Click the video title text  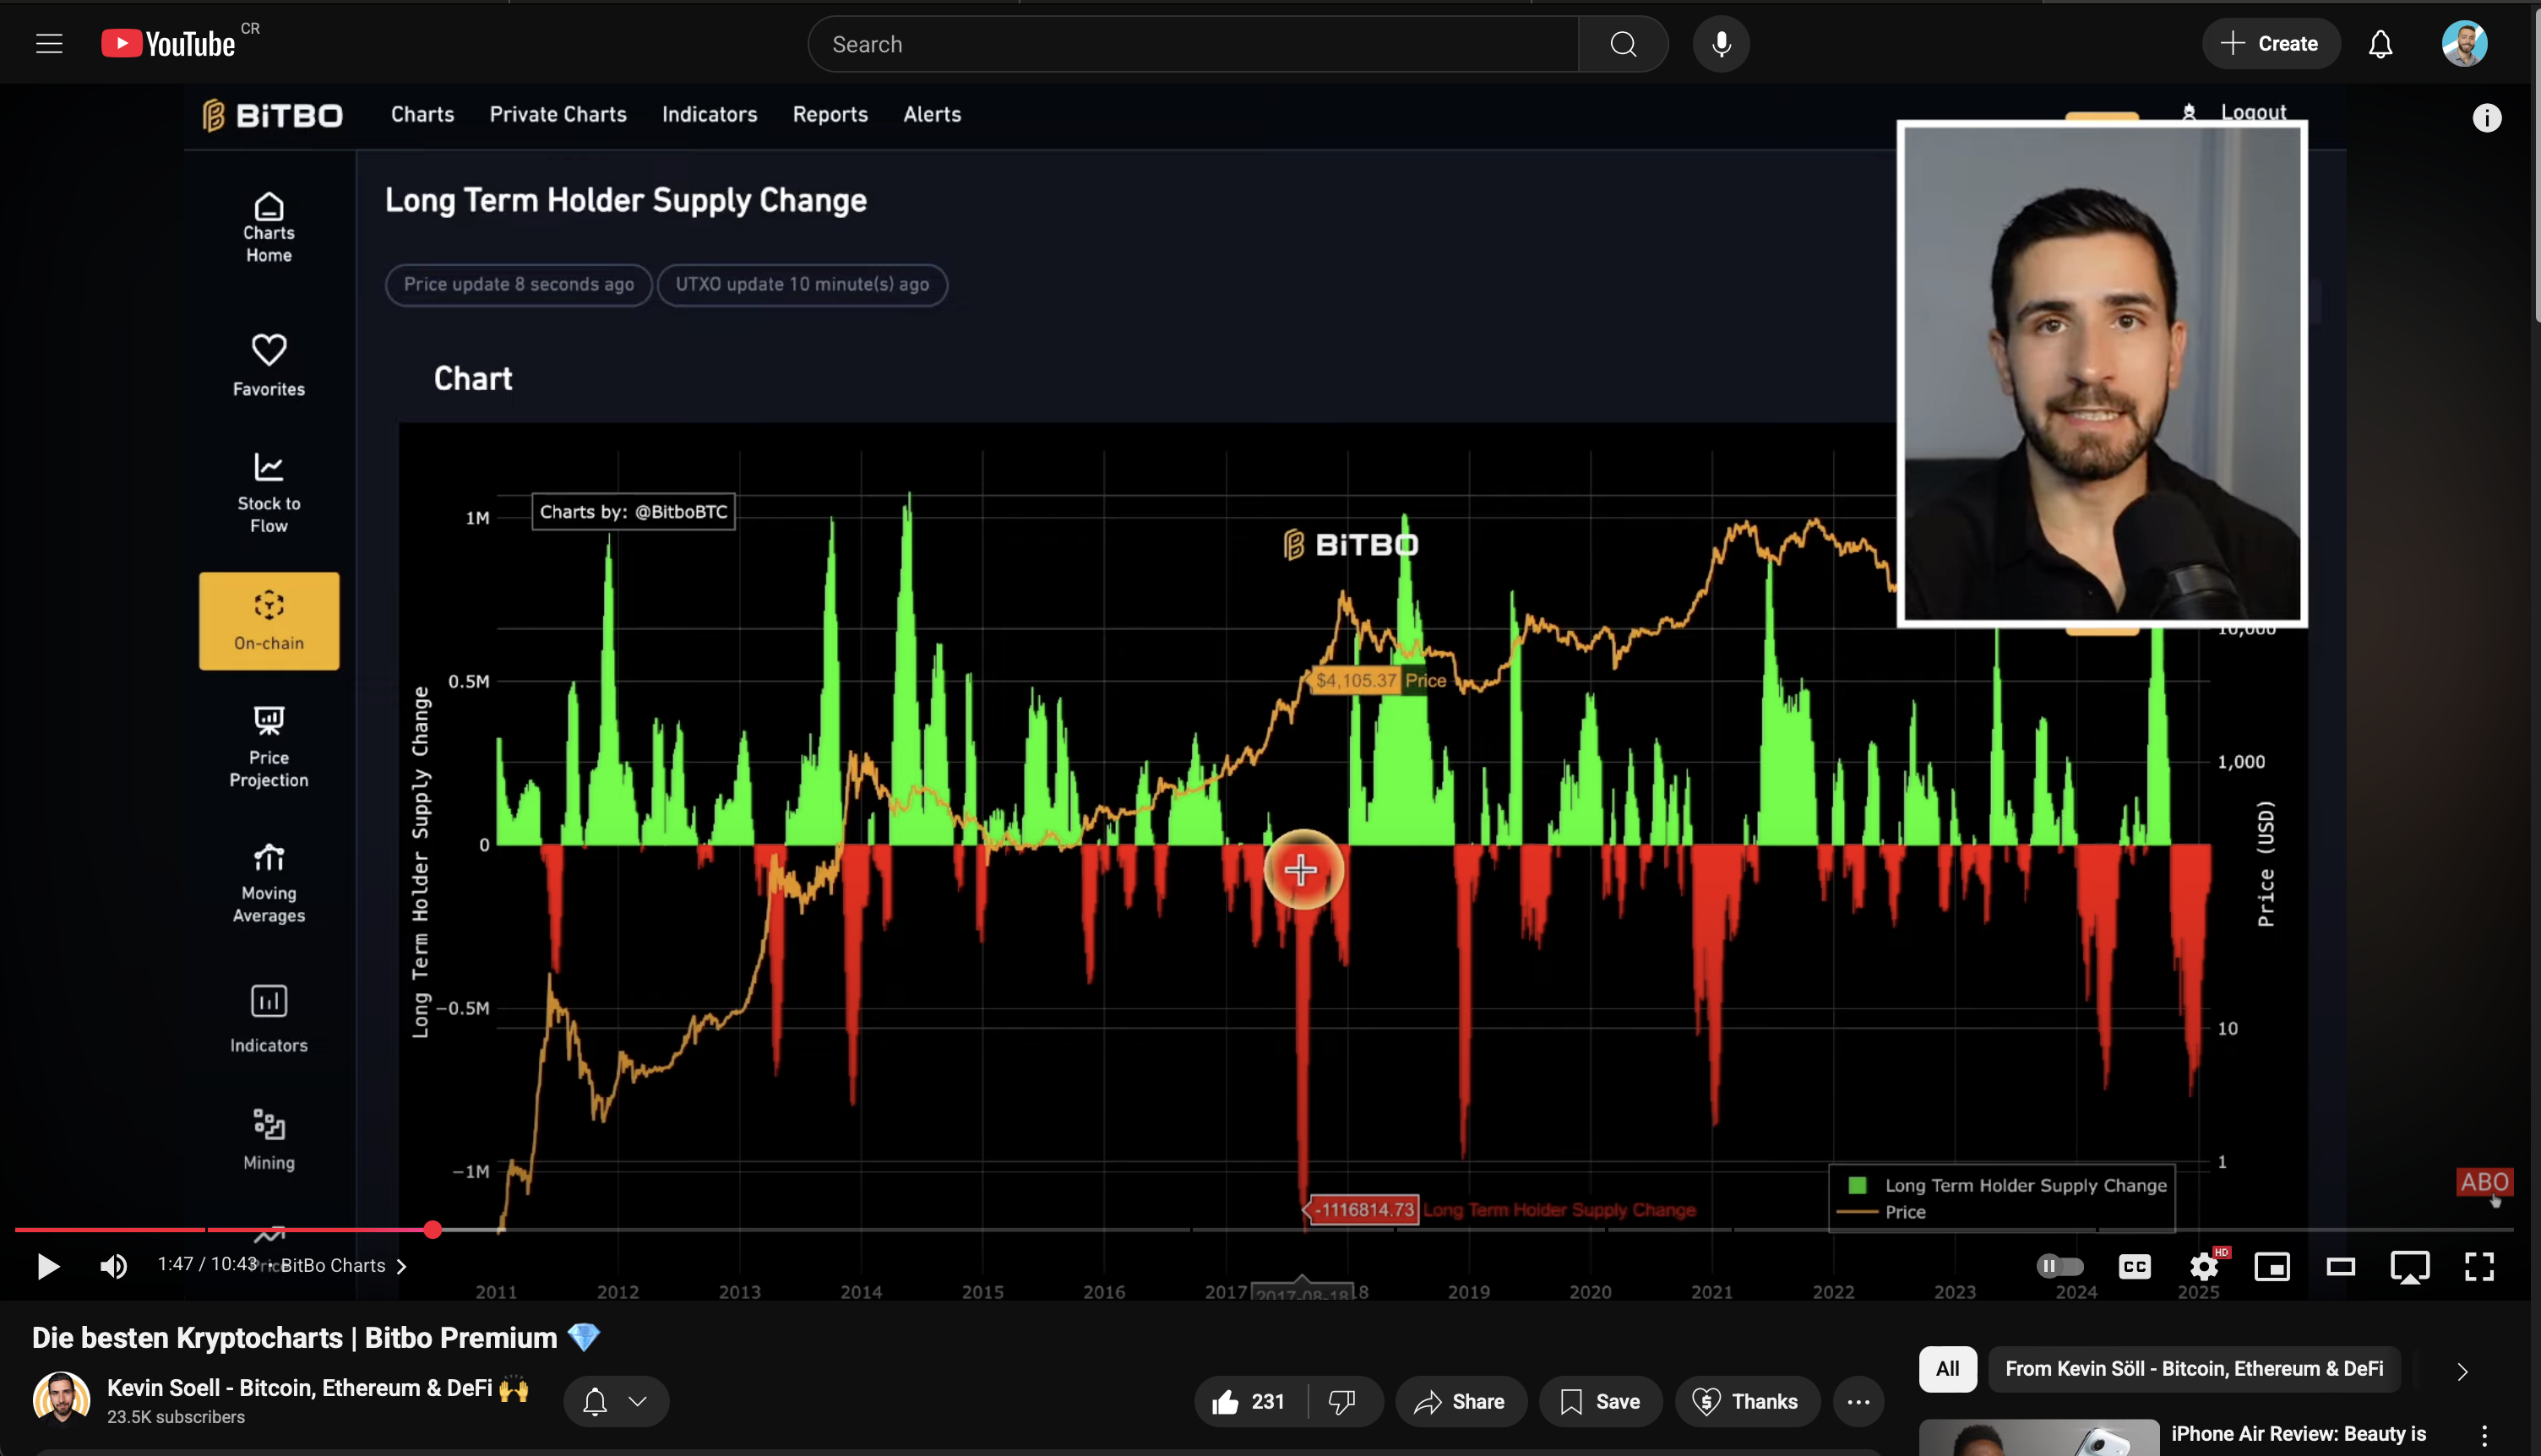coord(316,1338)
